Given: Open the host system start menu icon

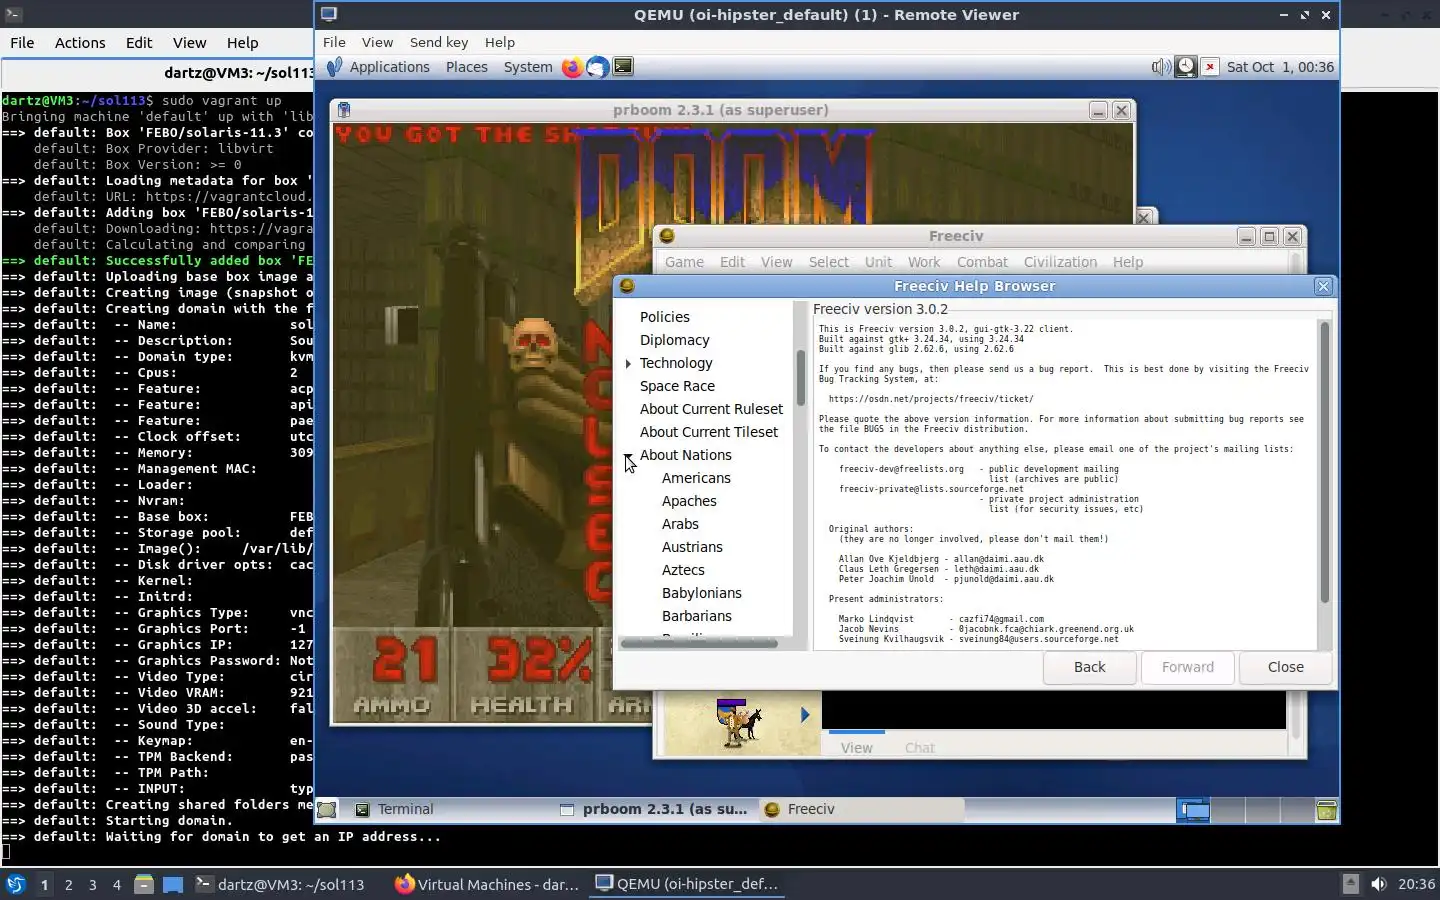Looking at the screenshot, I should coord(16,884).
